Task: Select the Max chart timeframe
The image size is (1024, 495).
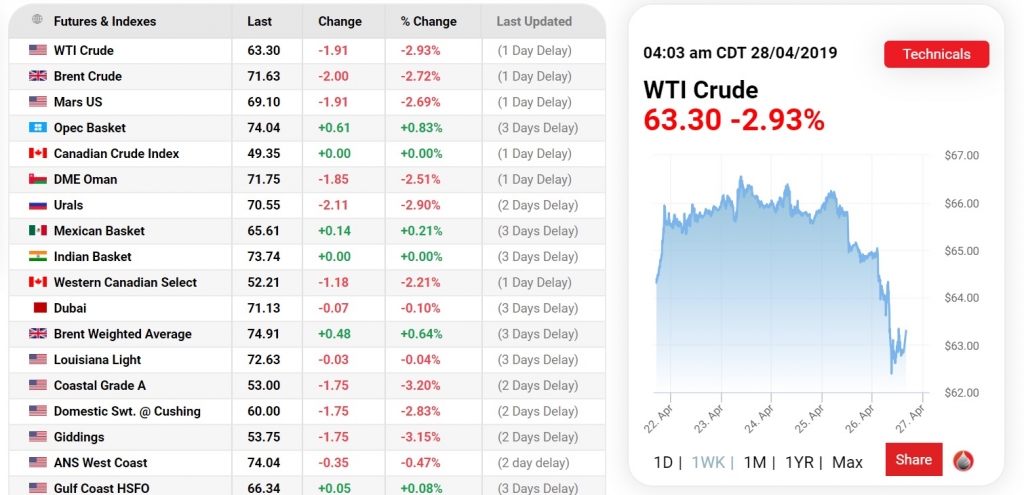Action: [847, 462]
